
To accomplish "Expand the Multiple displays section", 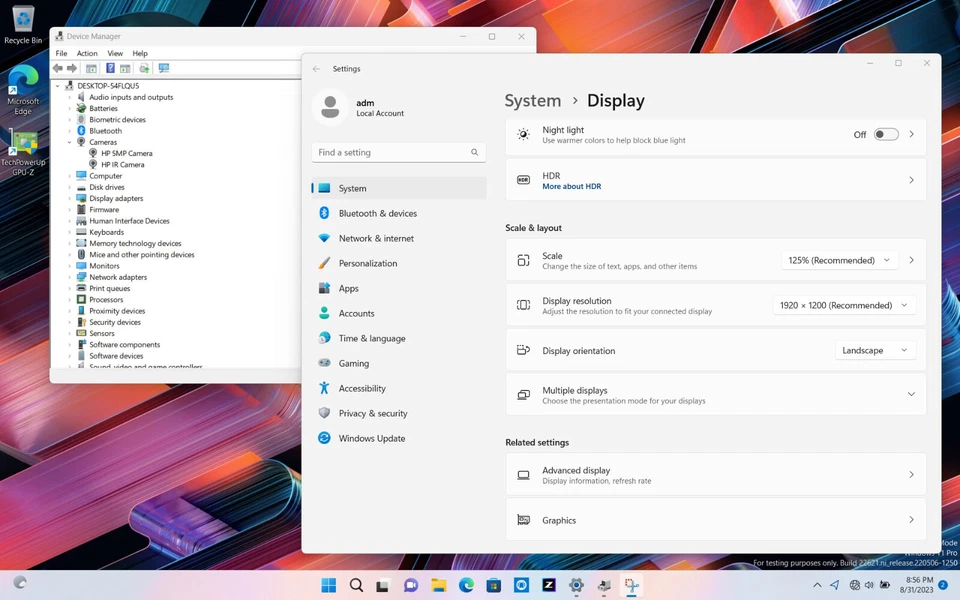I will pos(910,394).
